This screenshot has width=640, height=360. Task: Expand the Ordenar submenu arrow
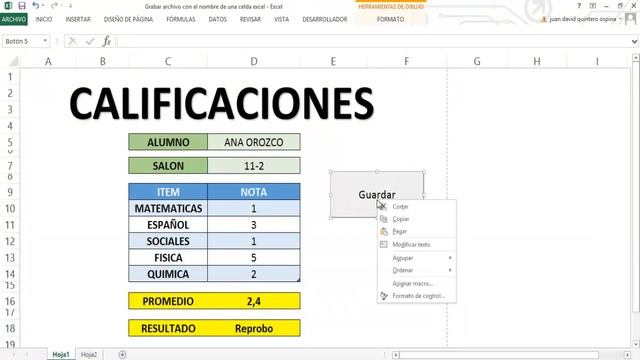pyautogui.click(x=450, y=270)
